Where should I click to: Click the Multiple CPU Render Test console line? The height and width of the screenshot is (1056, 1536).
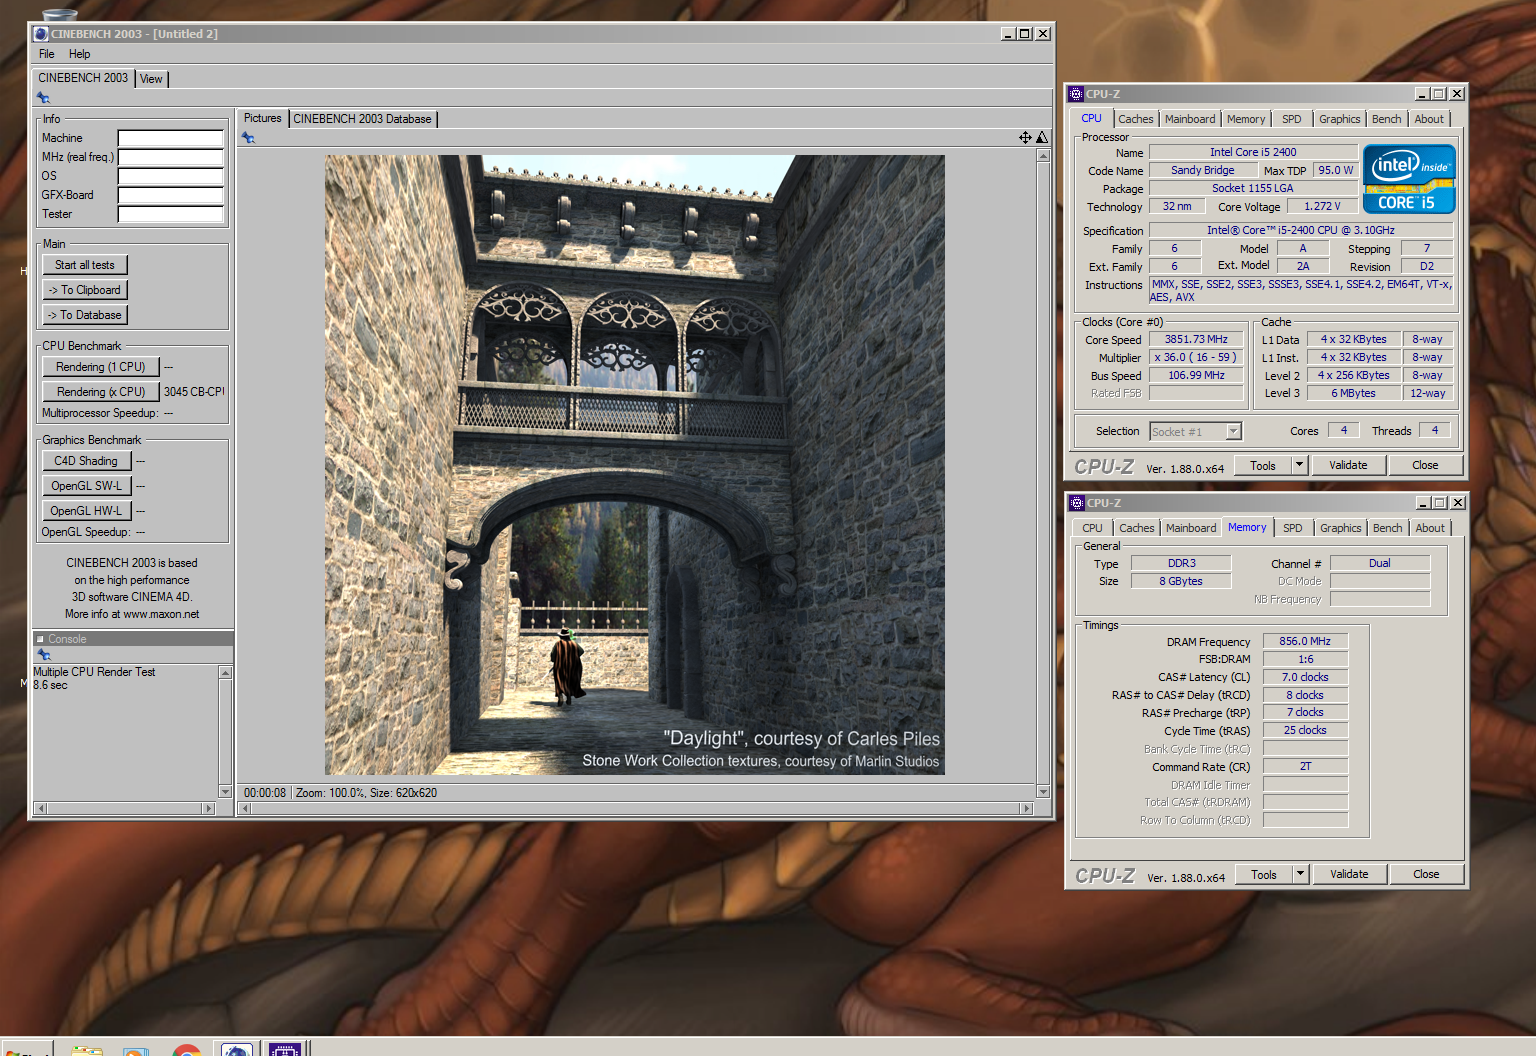[94, 672]
